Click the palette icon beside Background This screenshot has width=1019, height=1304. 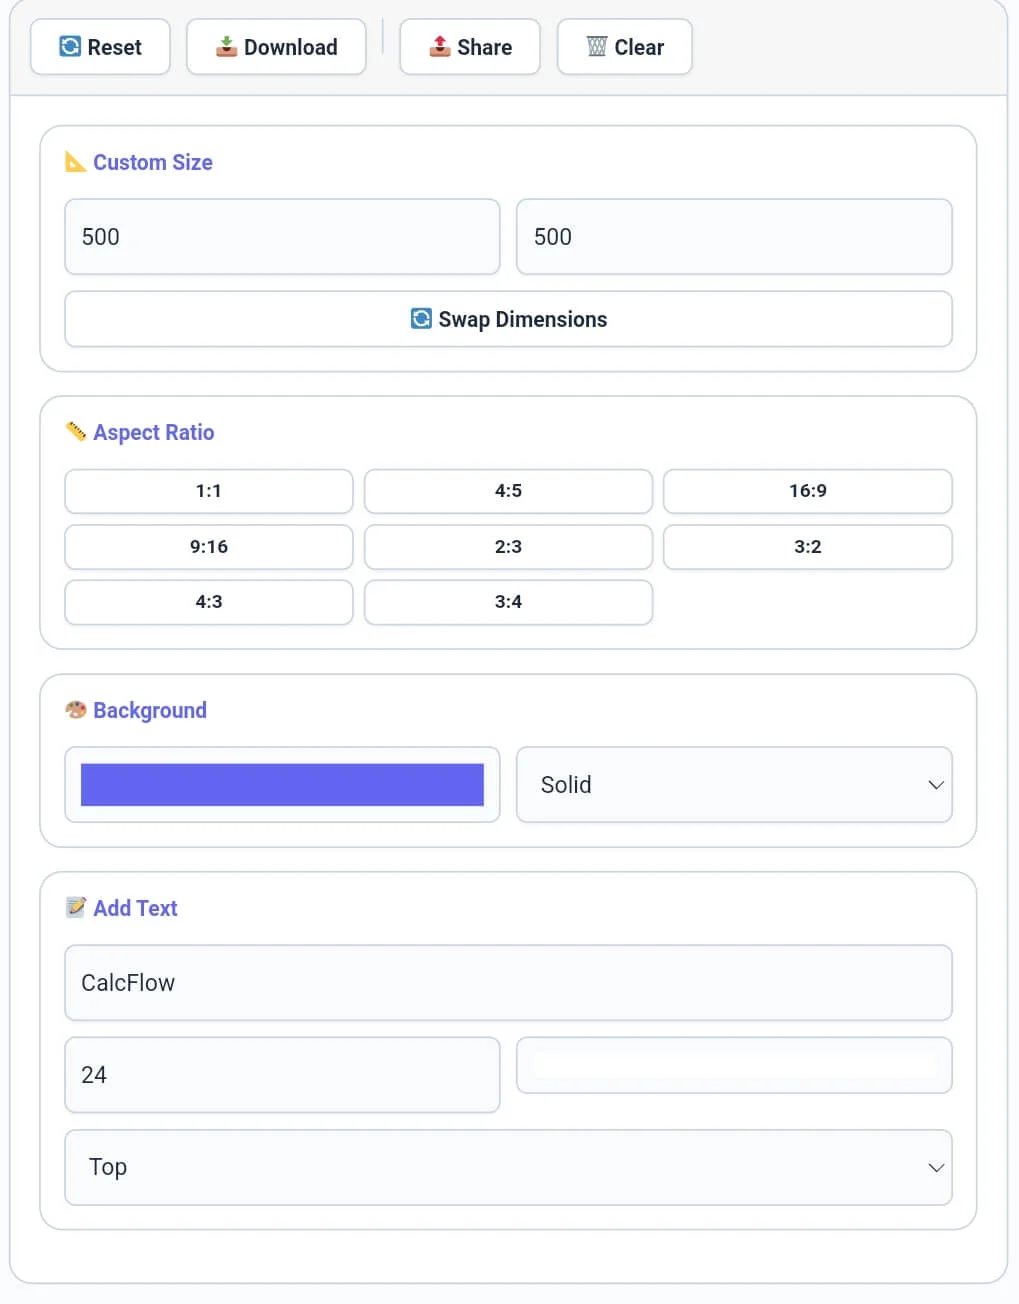[x=77, y=709]
